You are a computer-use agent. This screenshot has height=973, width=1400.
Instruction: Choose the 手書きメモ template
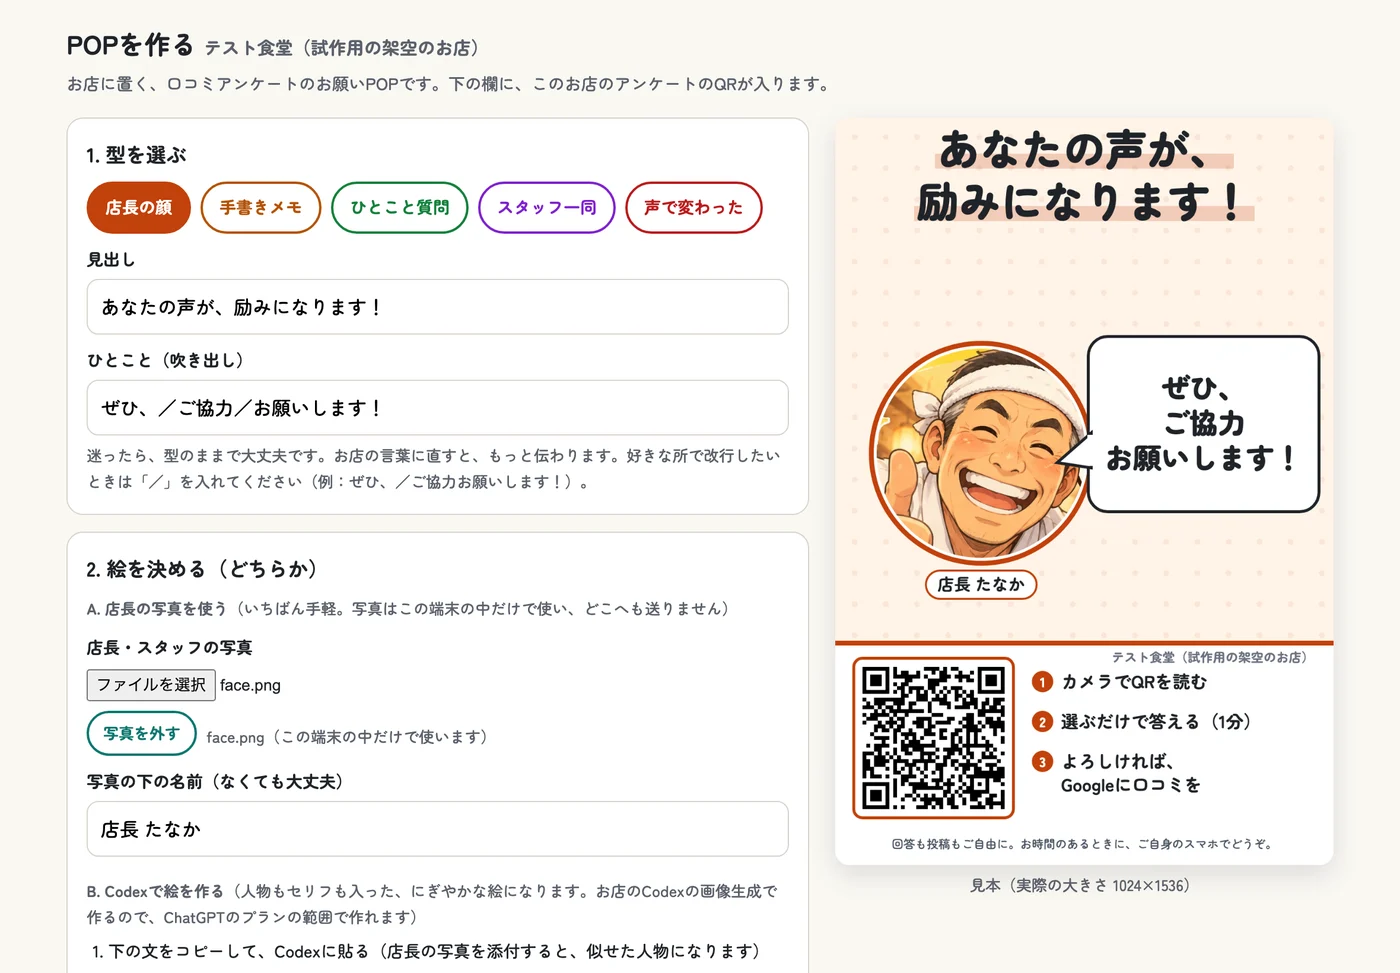(x=261, y=208)
